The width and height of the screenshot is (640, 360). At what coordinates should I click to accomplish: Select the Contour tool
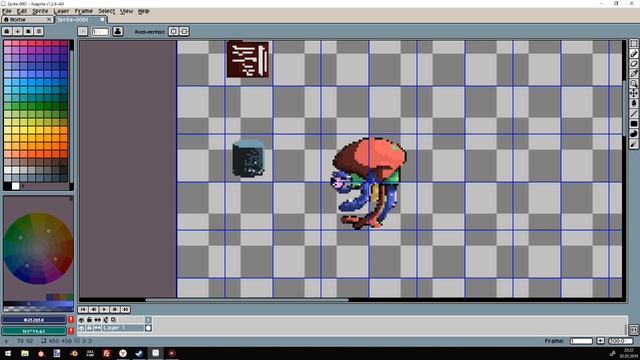633,134
